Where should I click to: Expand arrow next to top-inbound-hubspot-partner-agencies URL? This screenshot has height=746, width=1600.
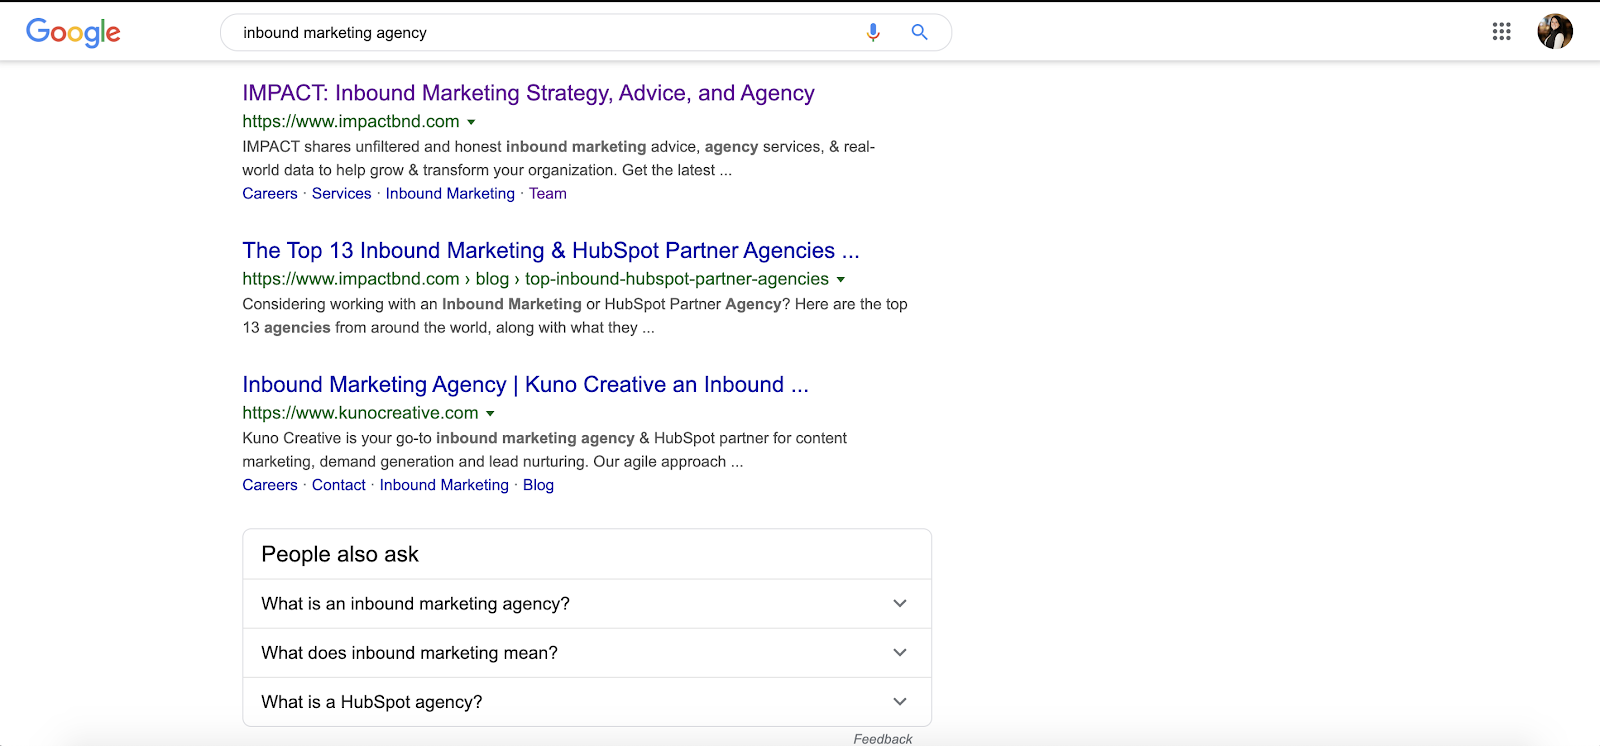click(840, 280)
